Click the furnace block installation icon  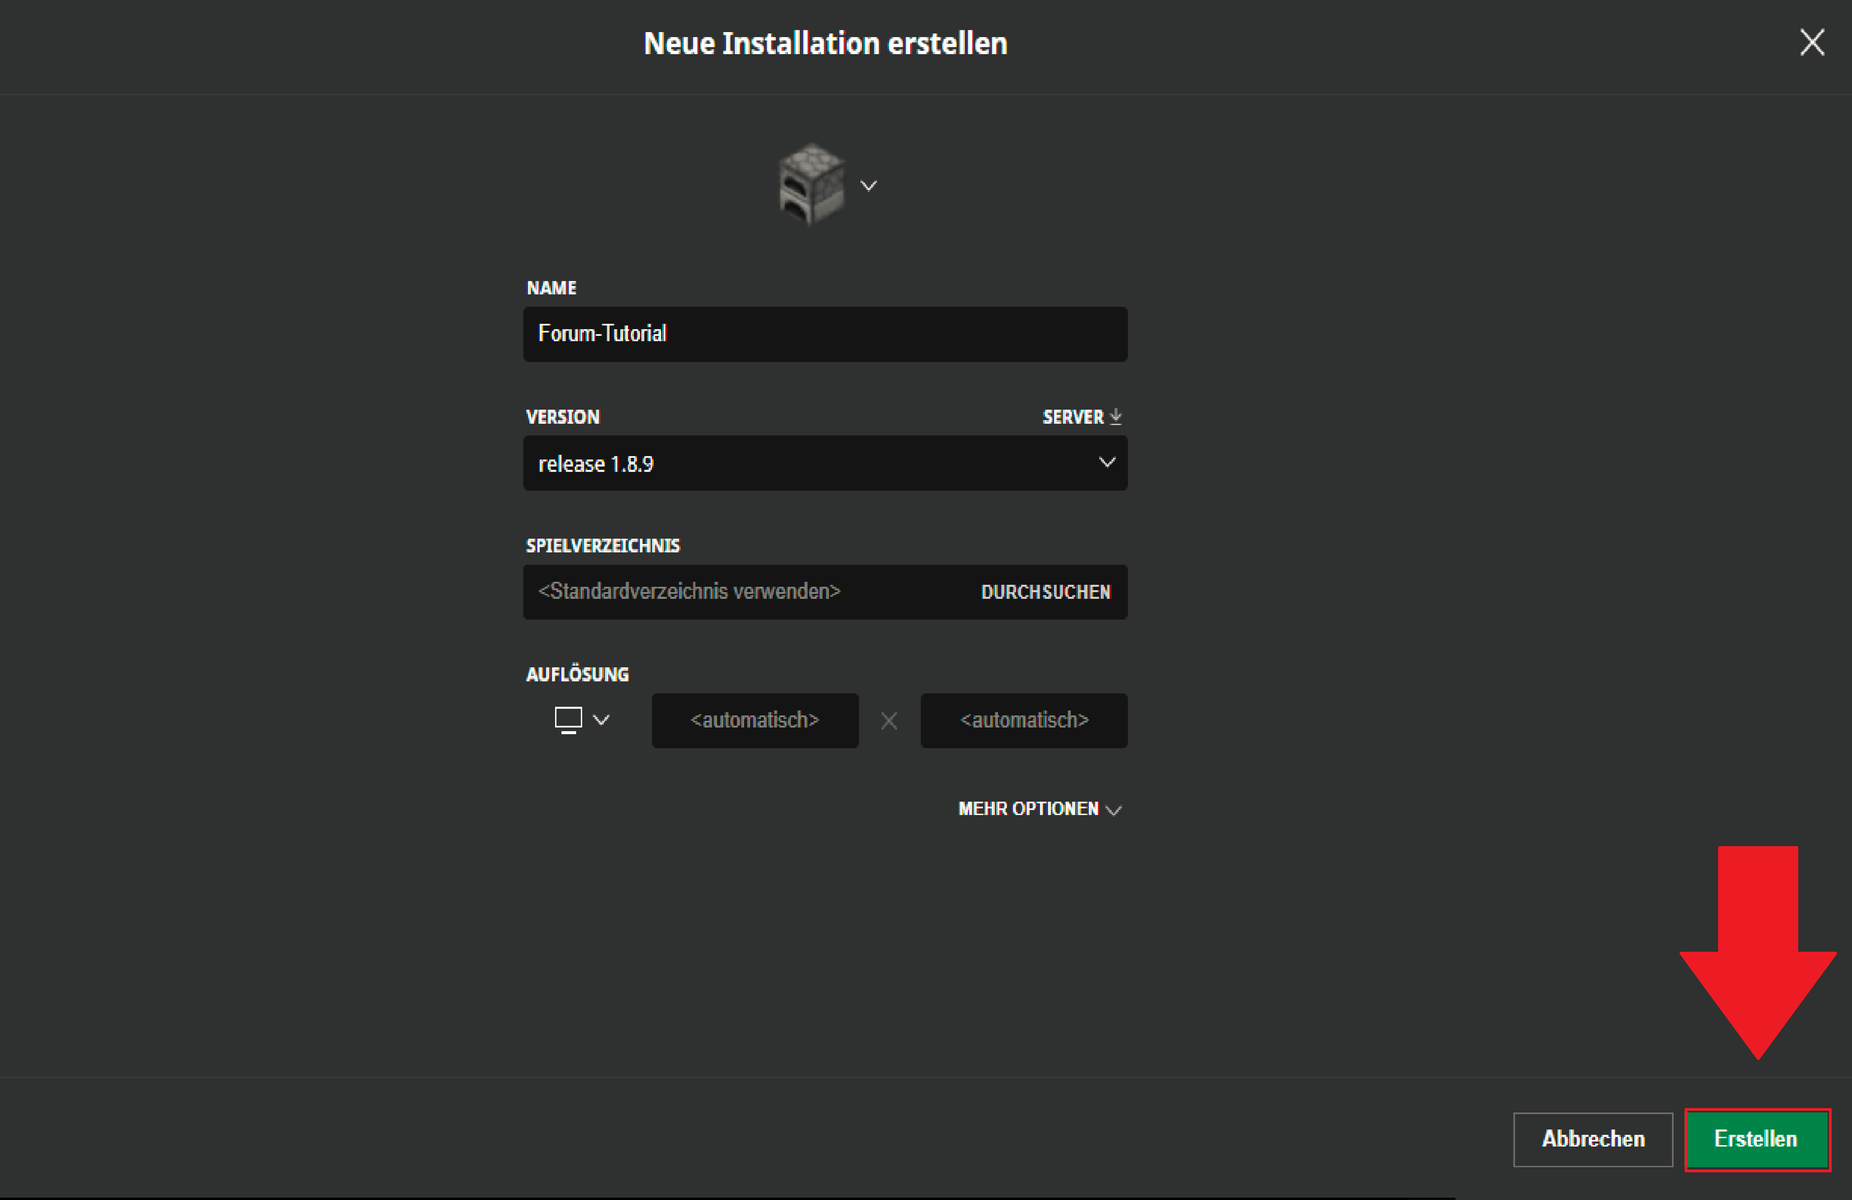coord(812,184)
